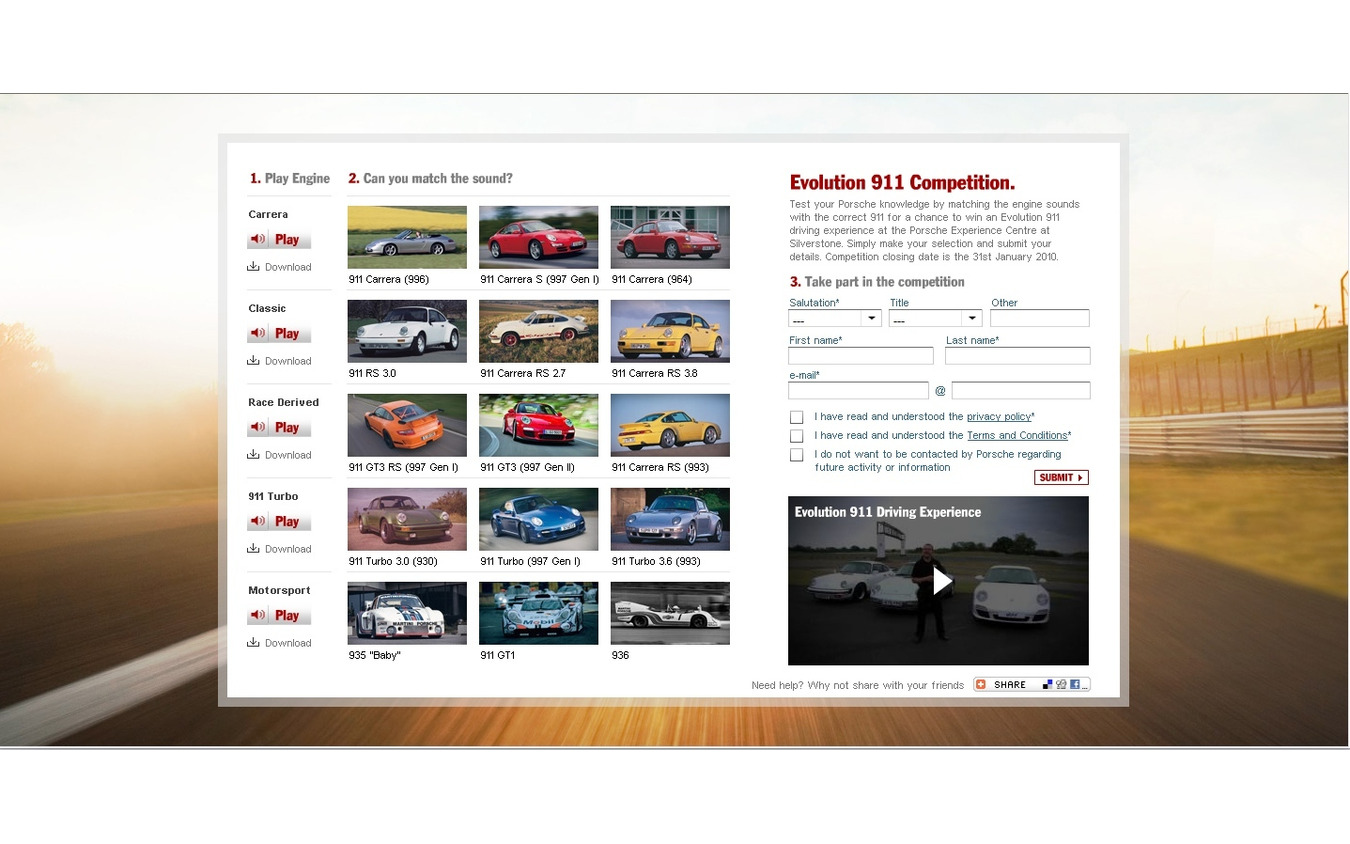Play the Carrera engine sound
The height and width of the screenshot is (844, 1350).
tap(279, 239)
